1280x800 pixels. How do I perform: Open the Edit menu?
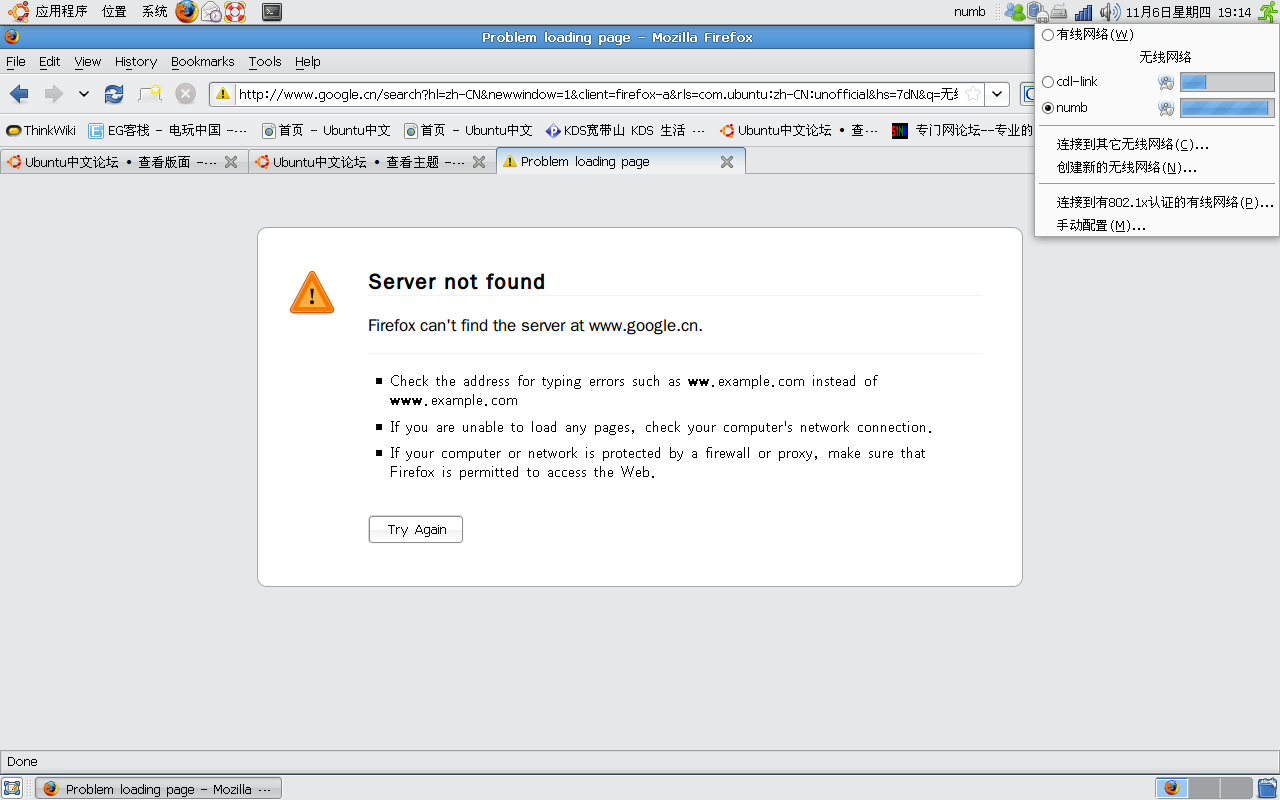tap(50, 62)
